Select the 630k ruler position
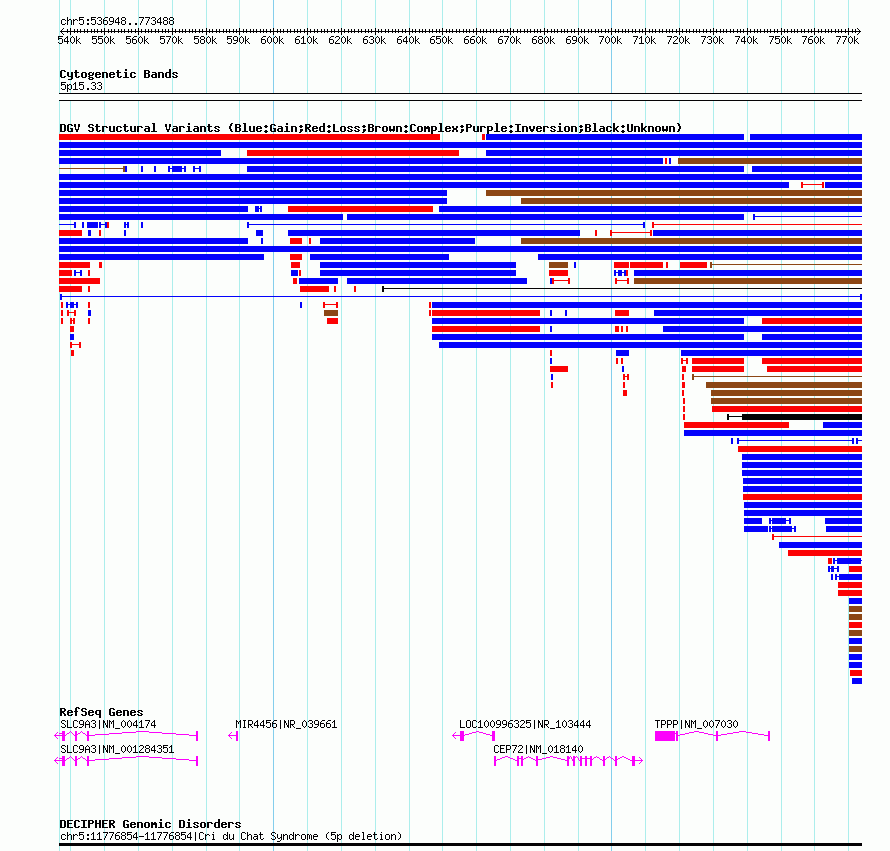Image resolution: width=890 pixels, height=851 pixels. [x=374, y=40]
